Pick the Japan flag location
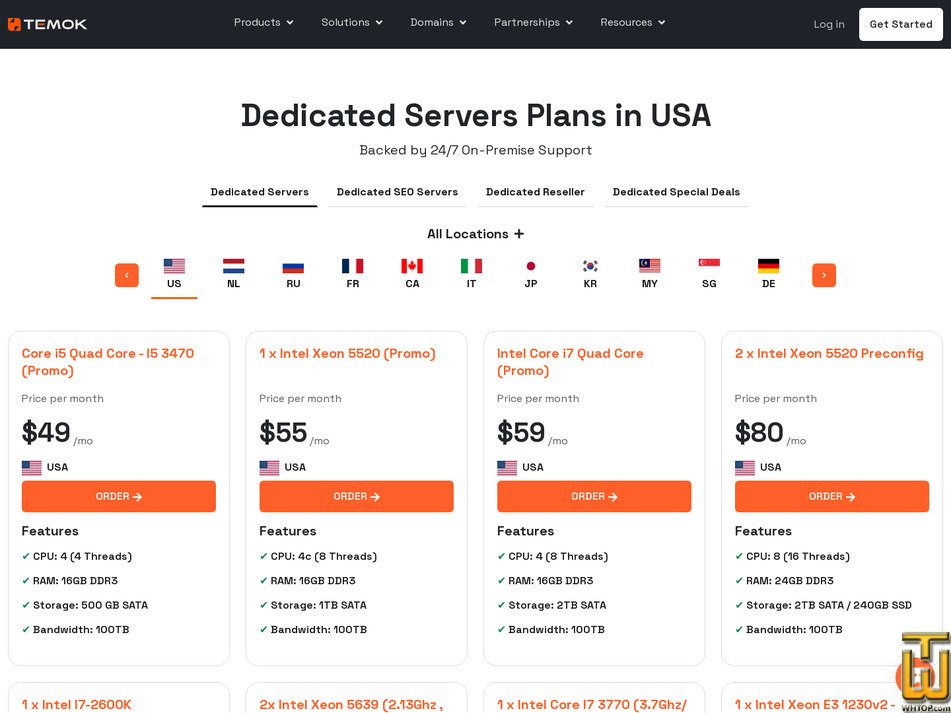Viewport: 951px width, 713px height. 531,273
